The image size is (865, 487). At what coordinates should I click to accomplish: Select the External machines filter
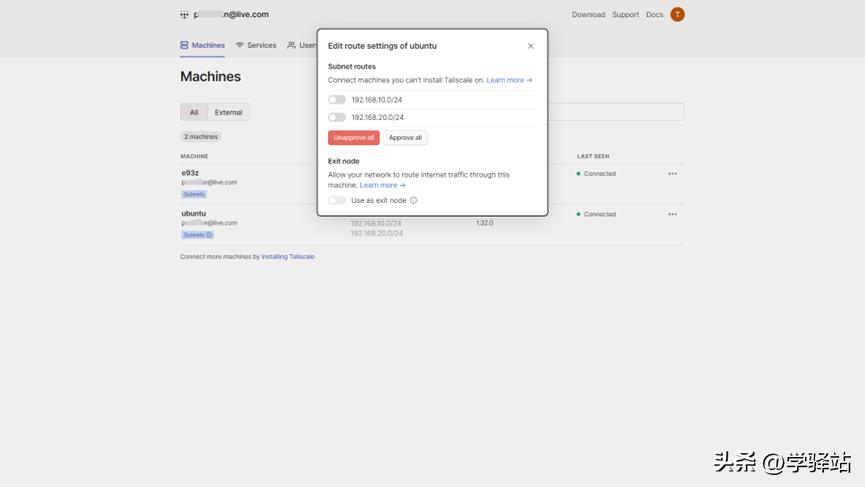(228, 113)
